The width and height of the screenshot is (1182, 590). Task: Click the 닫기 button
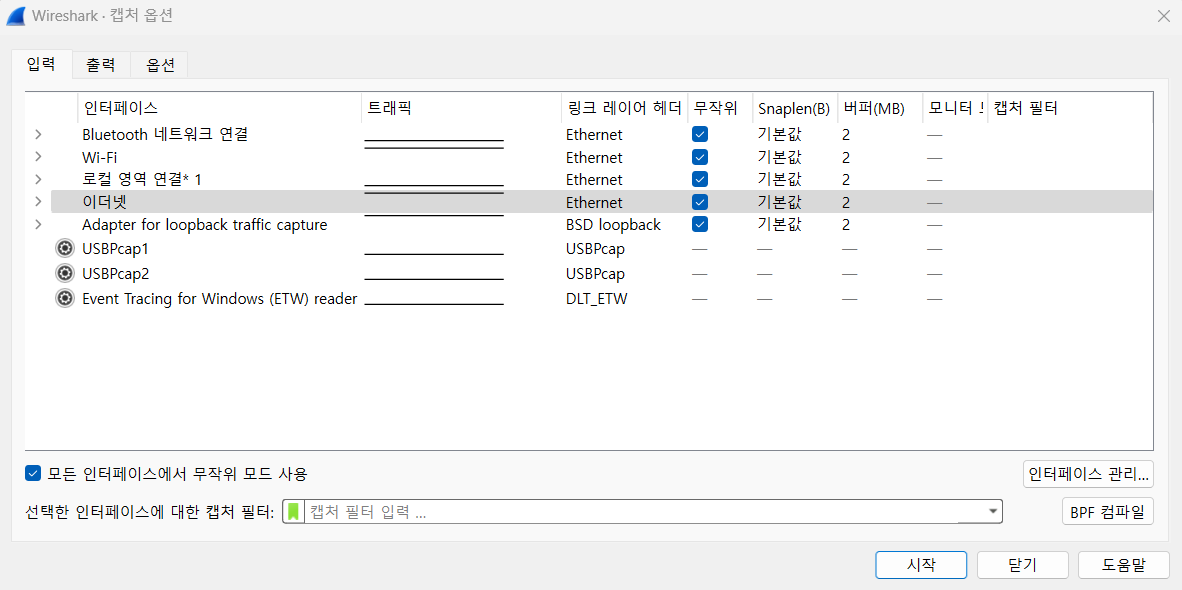tap(1022, 564)
